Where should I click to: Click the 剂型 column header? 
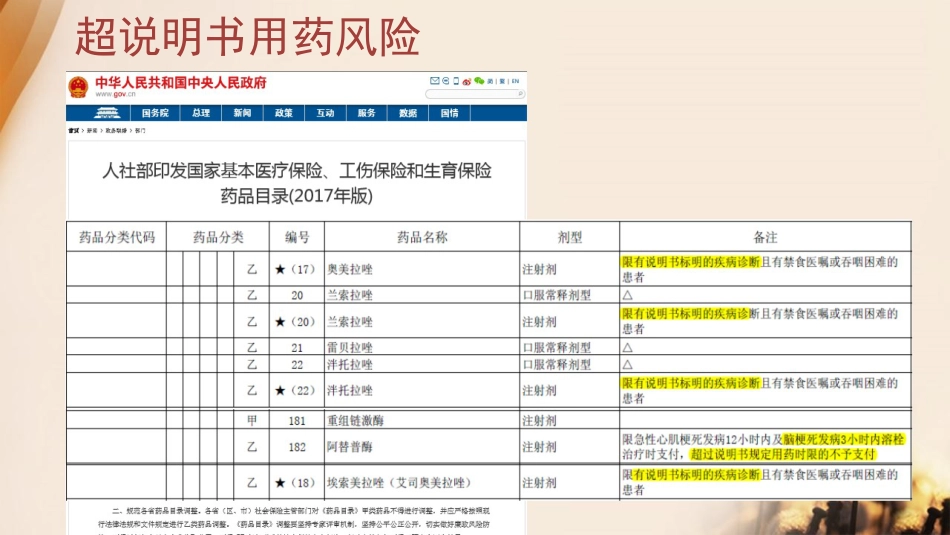click(x=570, y=237)
